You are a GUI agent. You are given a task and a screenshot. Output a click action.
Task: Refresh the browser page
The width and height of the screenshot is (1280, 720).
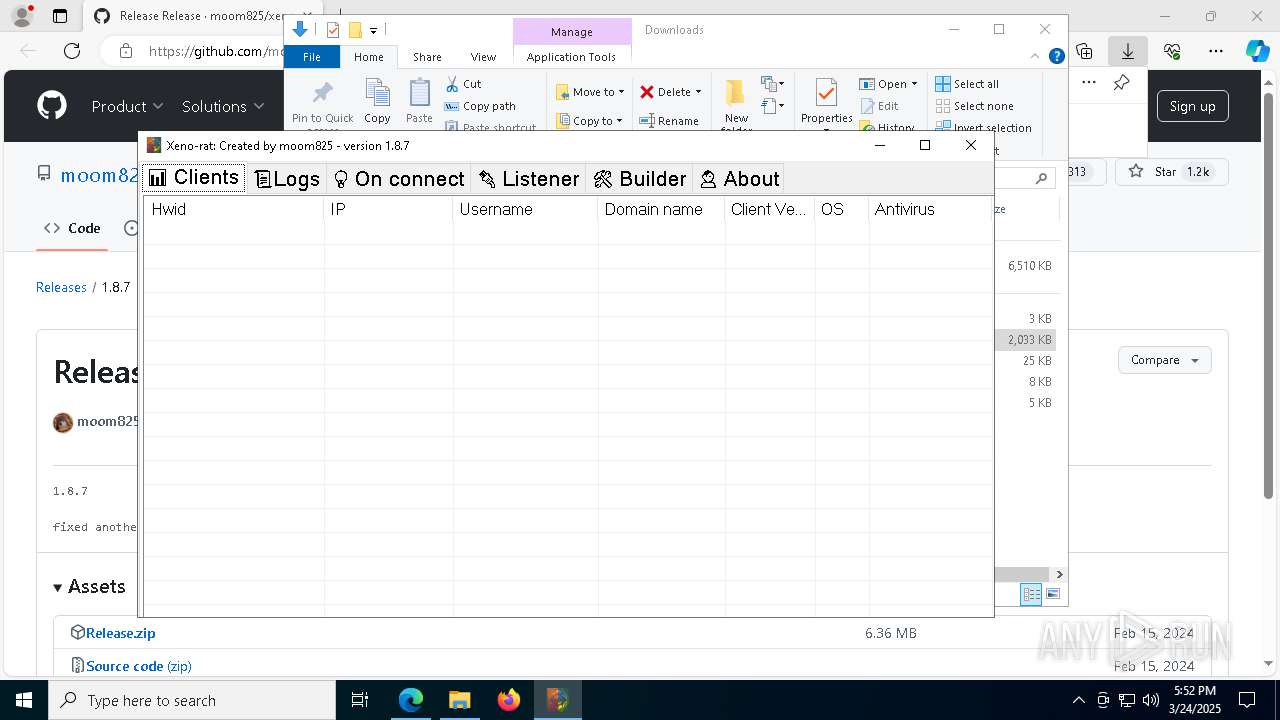(72, 51)
